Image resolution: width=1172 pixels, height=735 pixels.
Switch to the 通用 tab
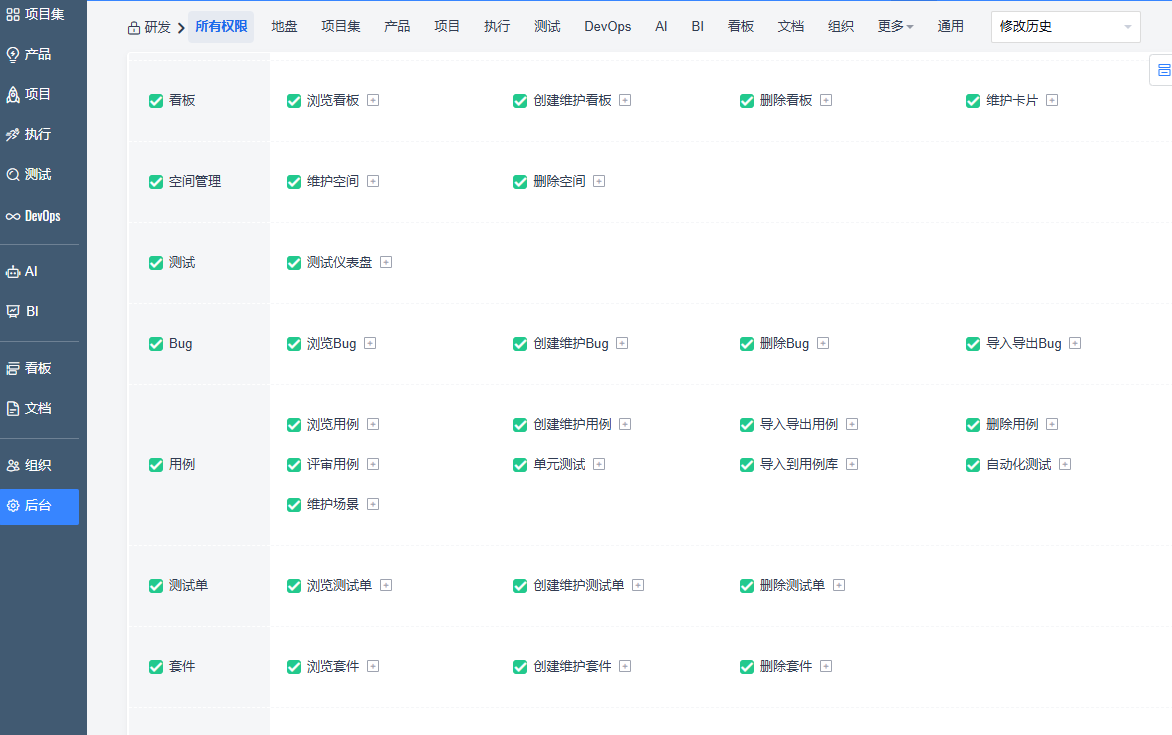click(x=951, y=27)
